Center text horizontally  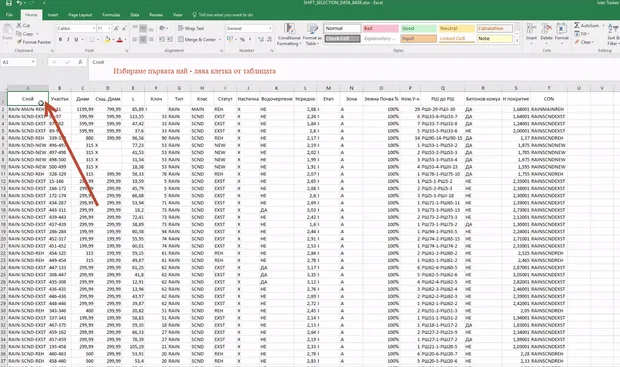[x=143, y=40]
